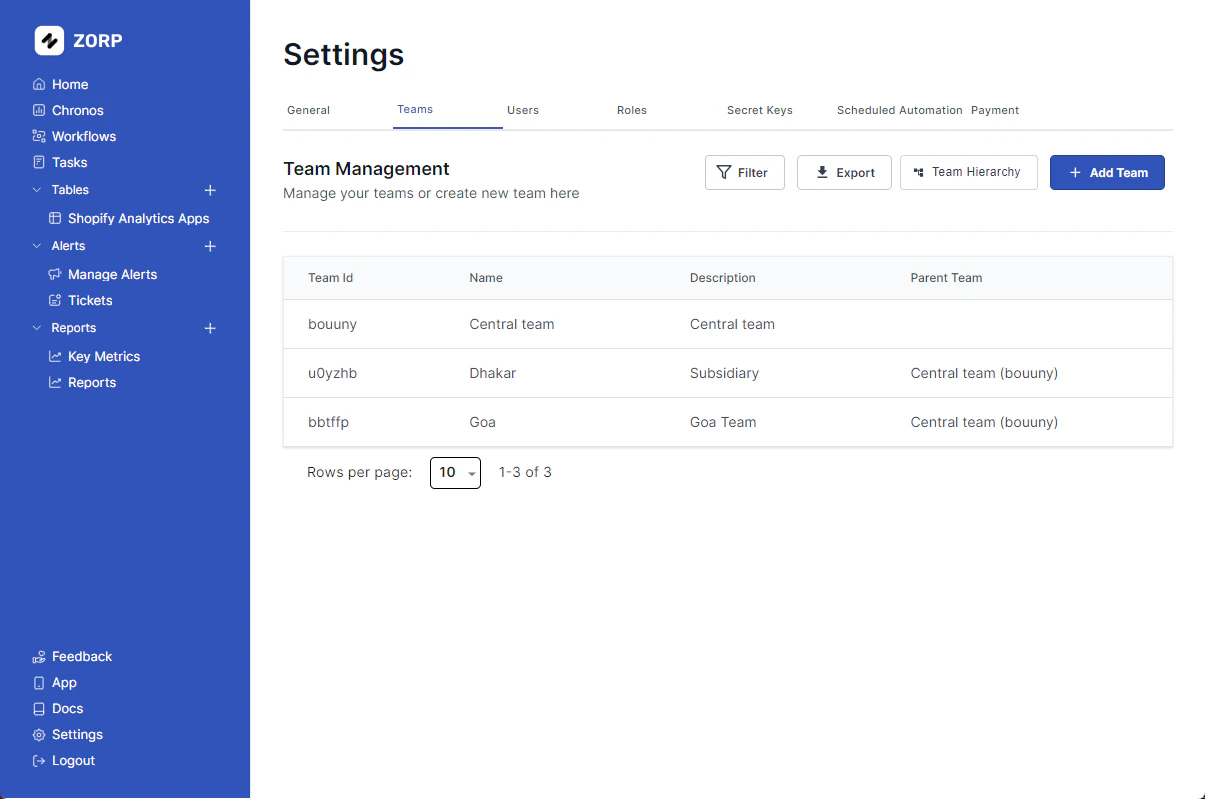
Task: Open the Docs link in sidebar
Action: [68, 708]
